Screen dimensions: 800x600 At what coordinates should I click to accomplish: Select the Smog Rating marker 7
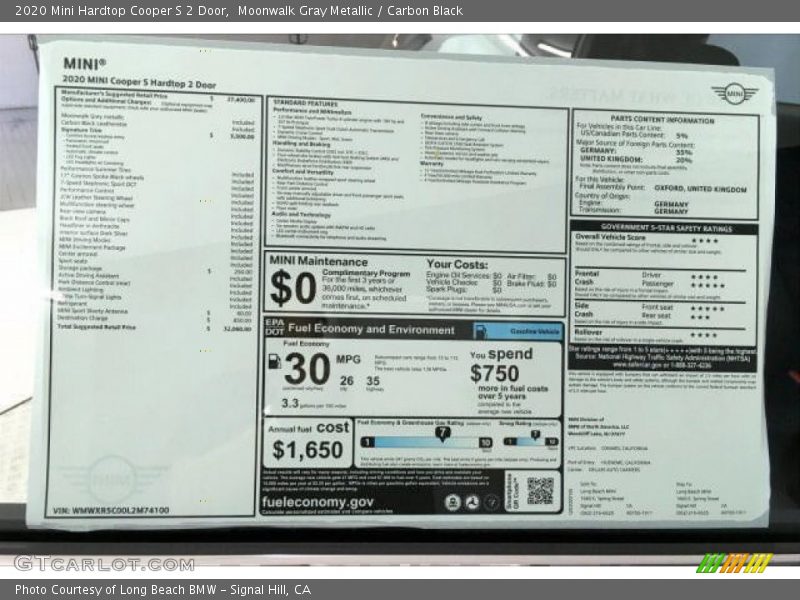click(x=535, y=435)
